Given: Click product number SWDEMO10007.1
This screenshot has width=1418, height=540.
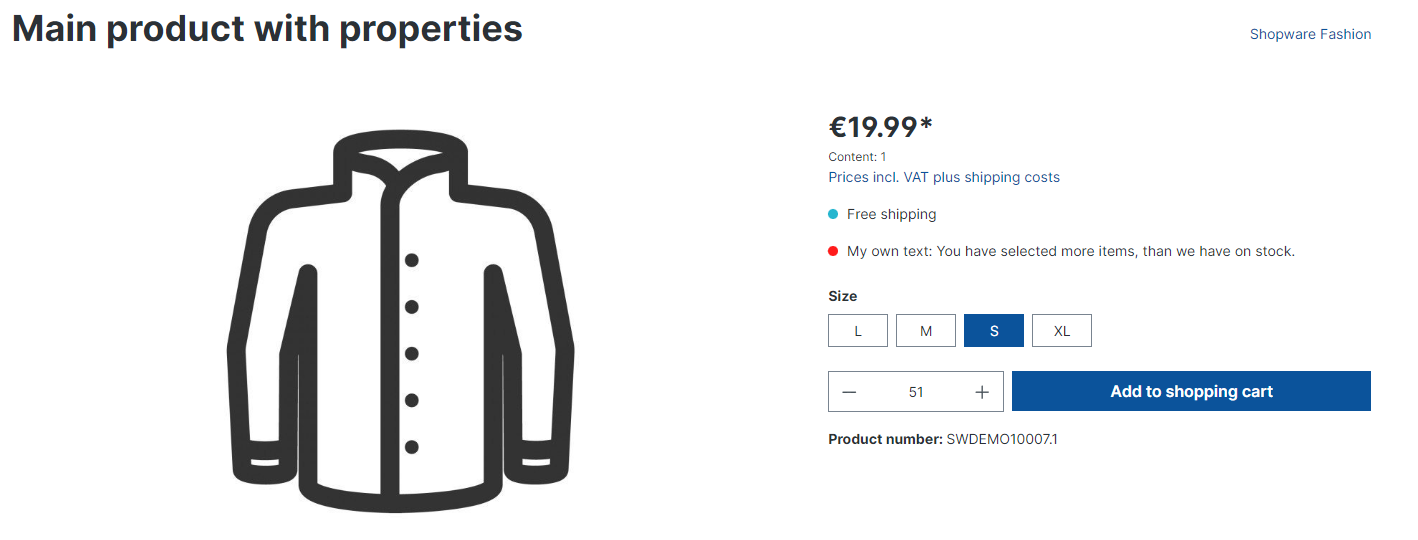Looking at the screenshot, I should click(x=1002, y=439).
